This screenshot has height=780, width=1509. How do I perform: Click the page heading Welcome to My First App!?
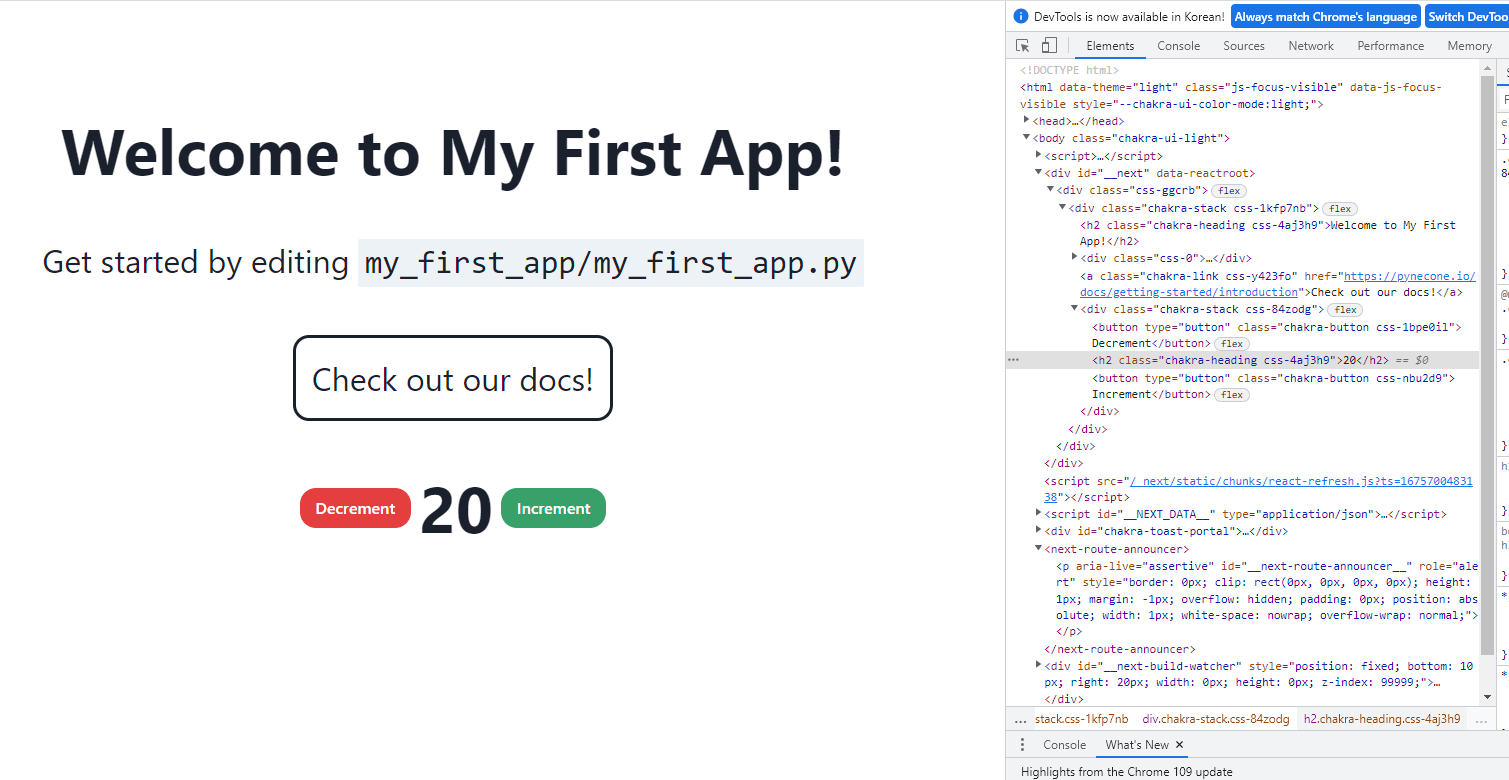[453, 153]
